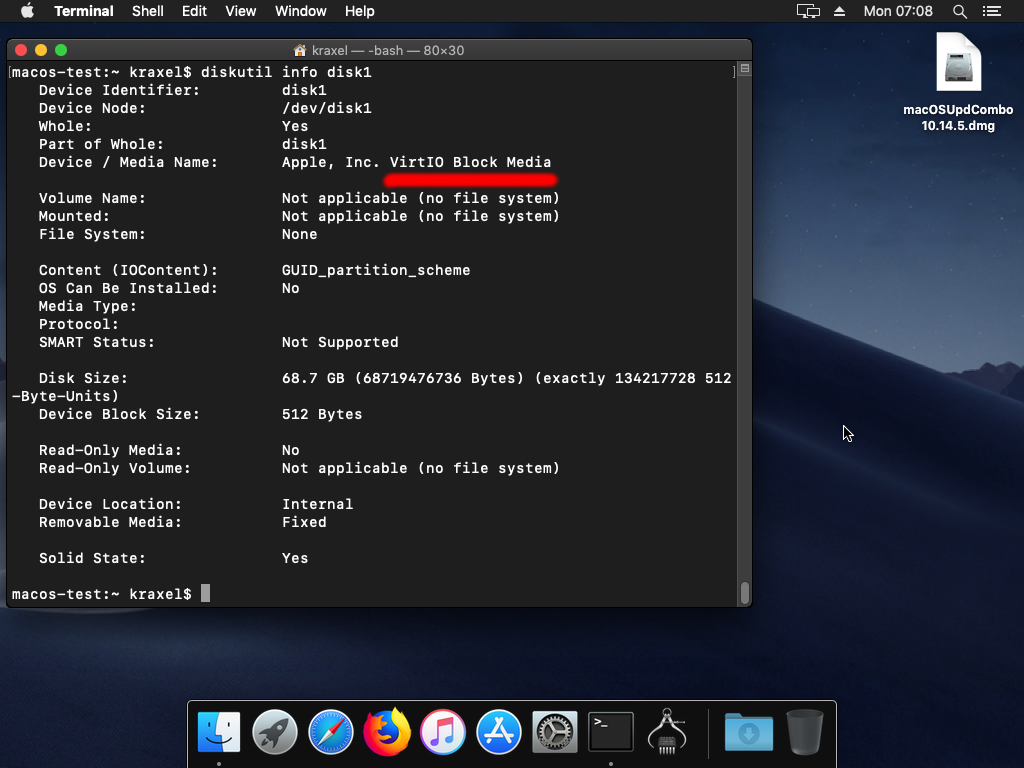The height and width of the screenshot is (768, 1024).
Task: Open the Apple menu
Action: point(27,11)
